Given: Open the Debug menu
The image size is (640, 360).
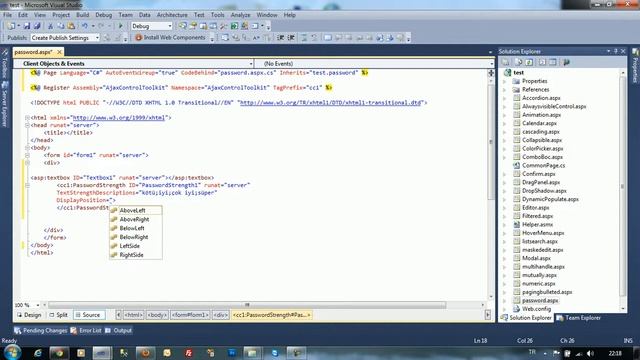Looking at the screenshot, I should pos(104,15).
